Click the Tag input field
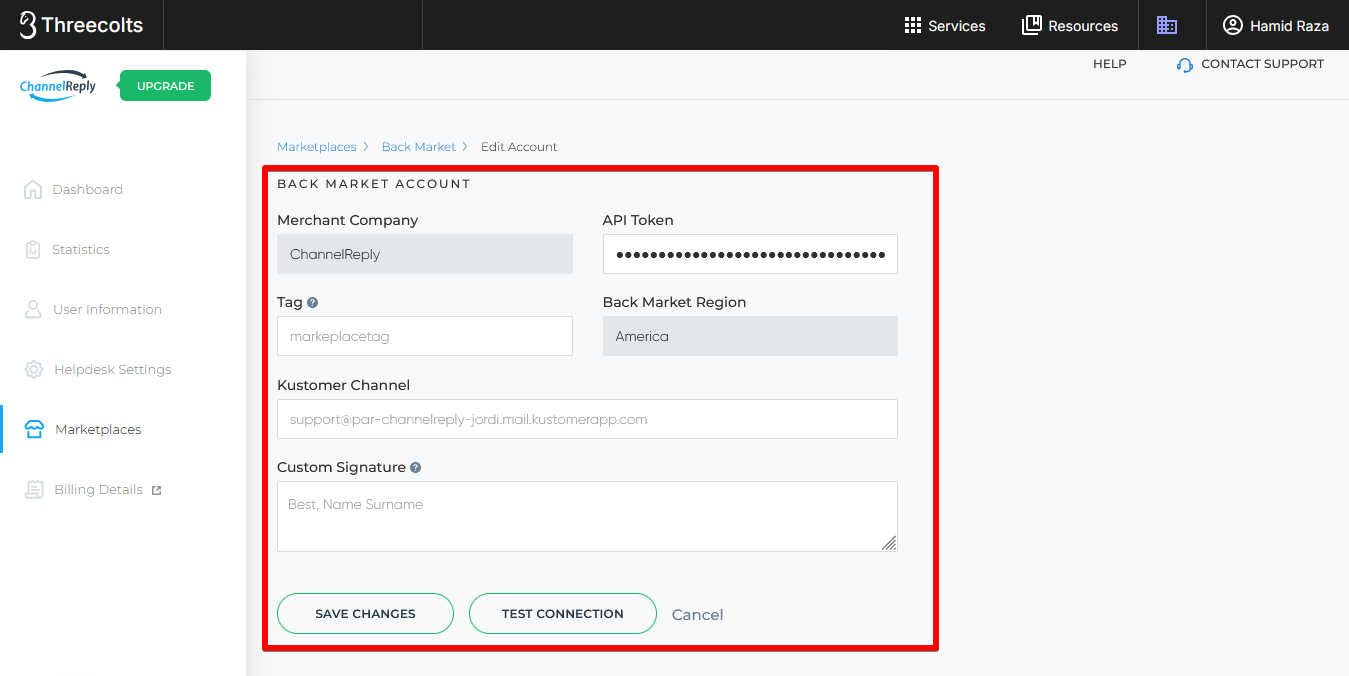Image resolution: width=1349 pixels, height=676 pixels. tap(425, 336)
